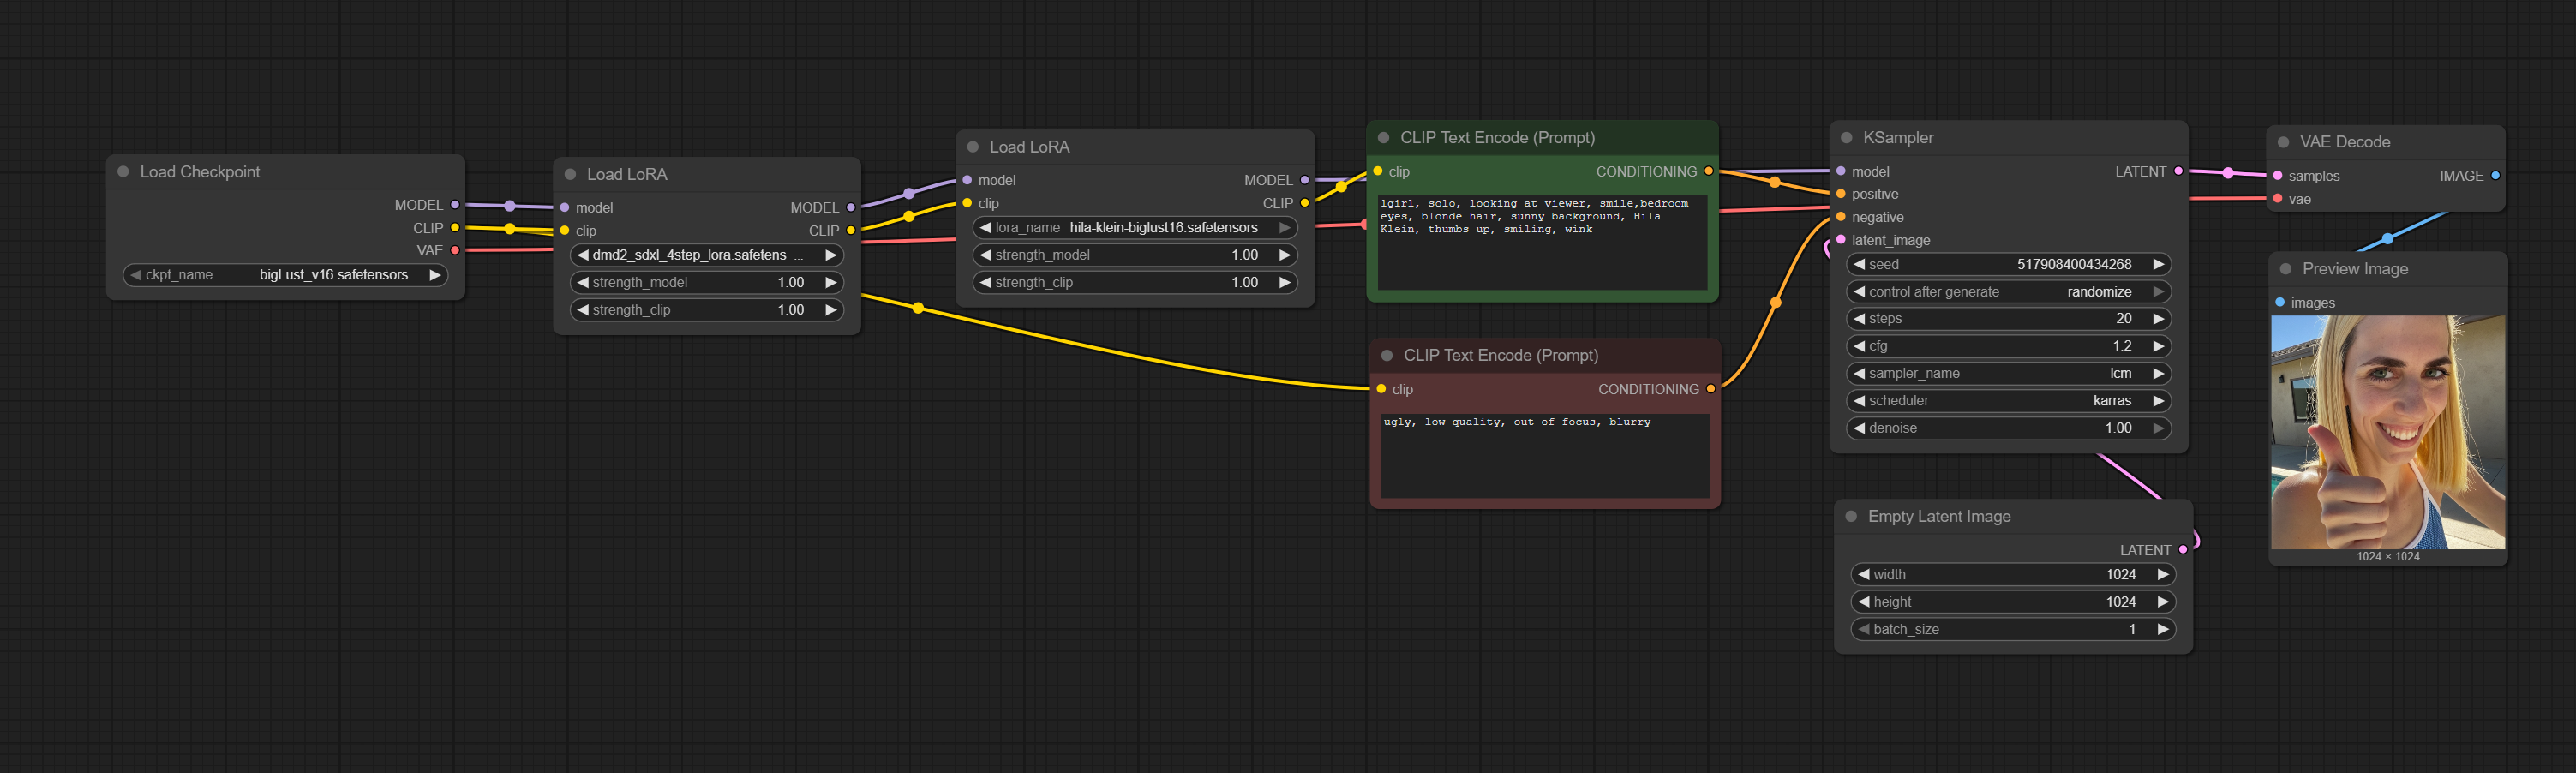Click the left arrow to decrease cfg value
This screenshot has width=2576, height=773.
pyautogui.click(x=1859, y=346)
